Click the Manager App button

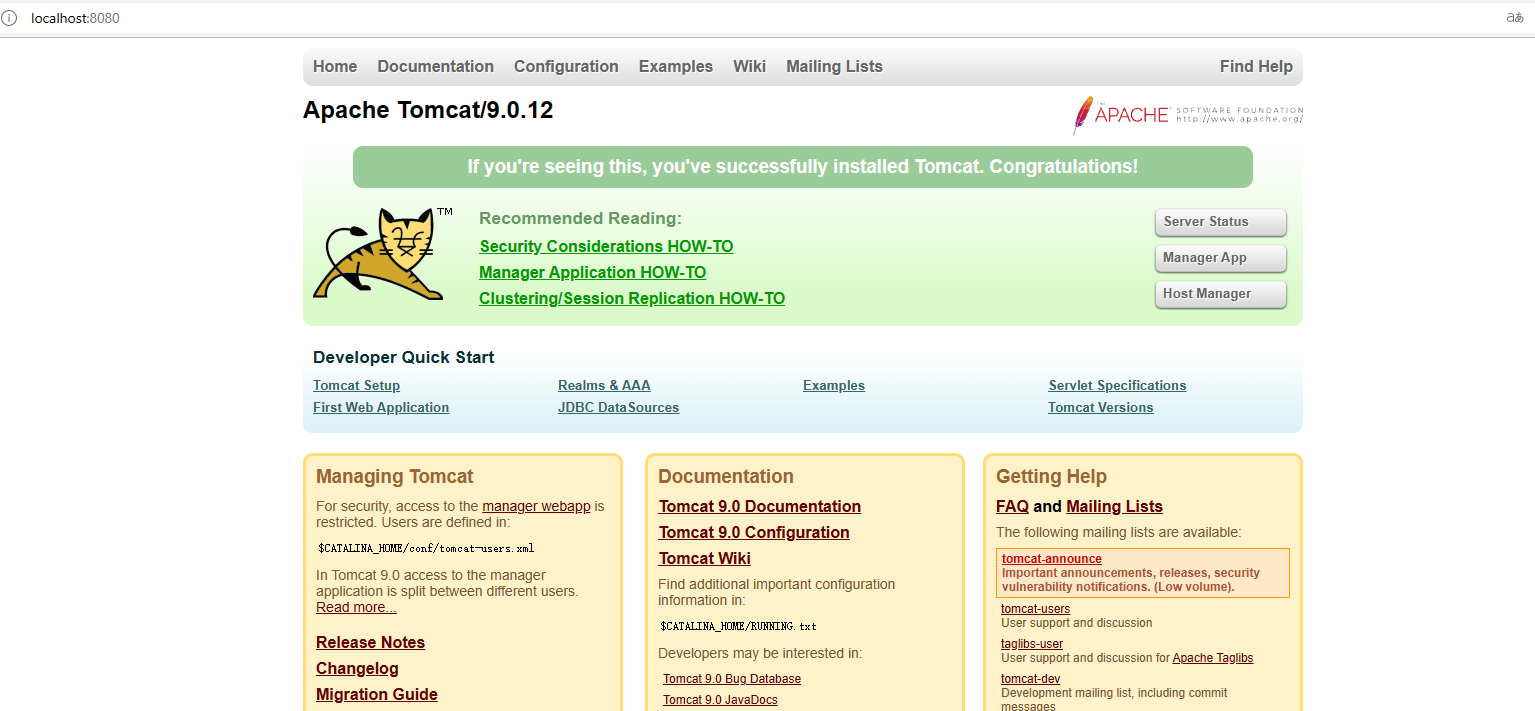pyautogui.click(x=1220, y=258)
